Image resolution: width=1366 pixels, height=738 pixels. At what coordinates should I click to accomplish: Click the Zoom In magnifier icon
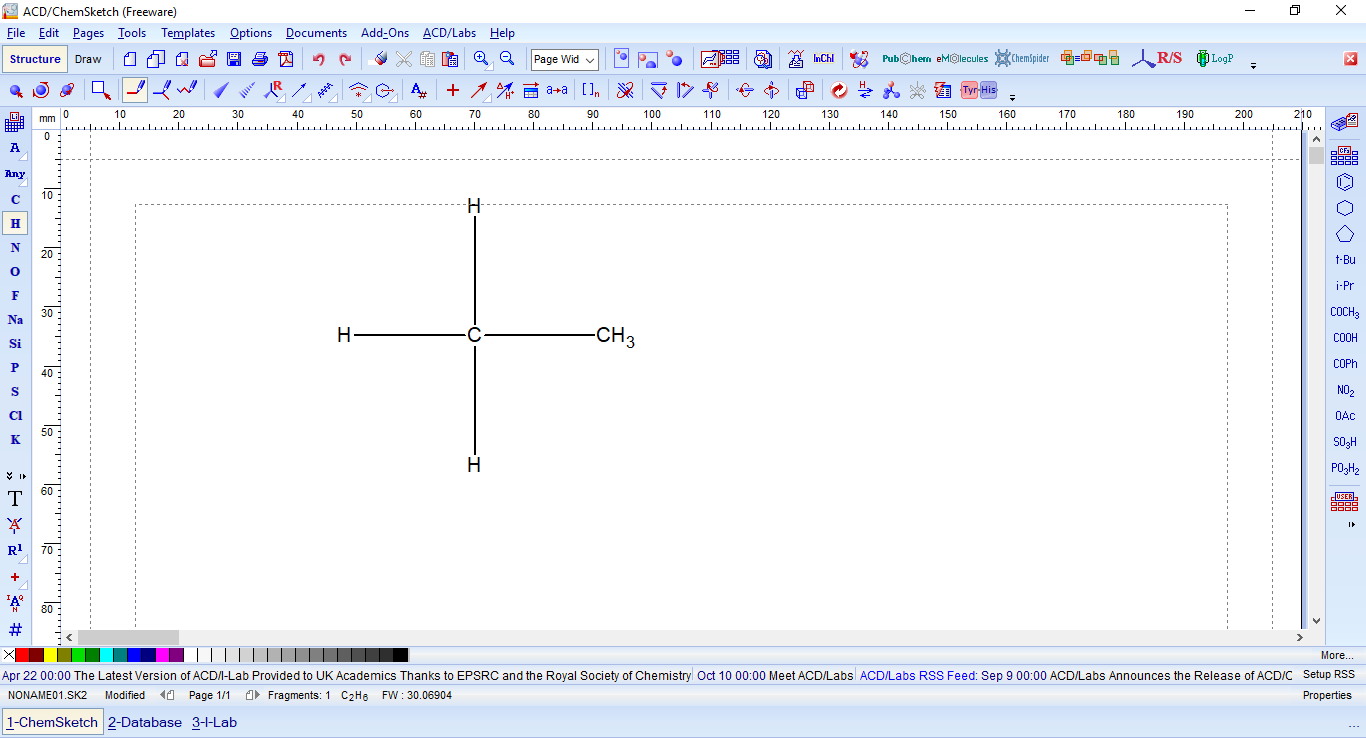481,59
